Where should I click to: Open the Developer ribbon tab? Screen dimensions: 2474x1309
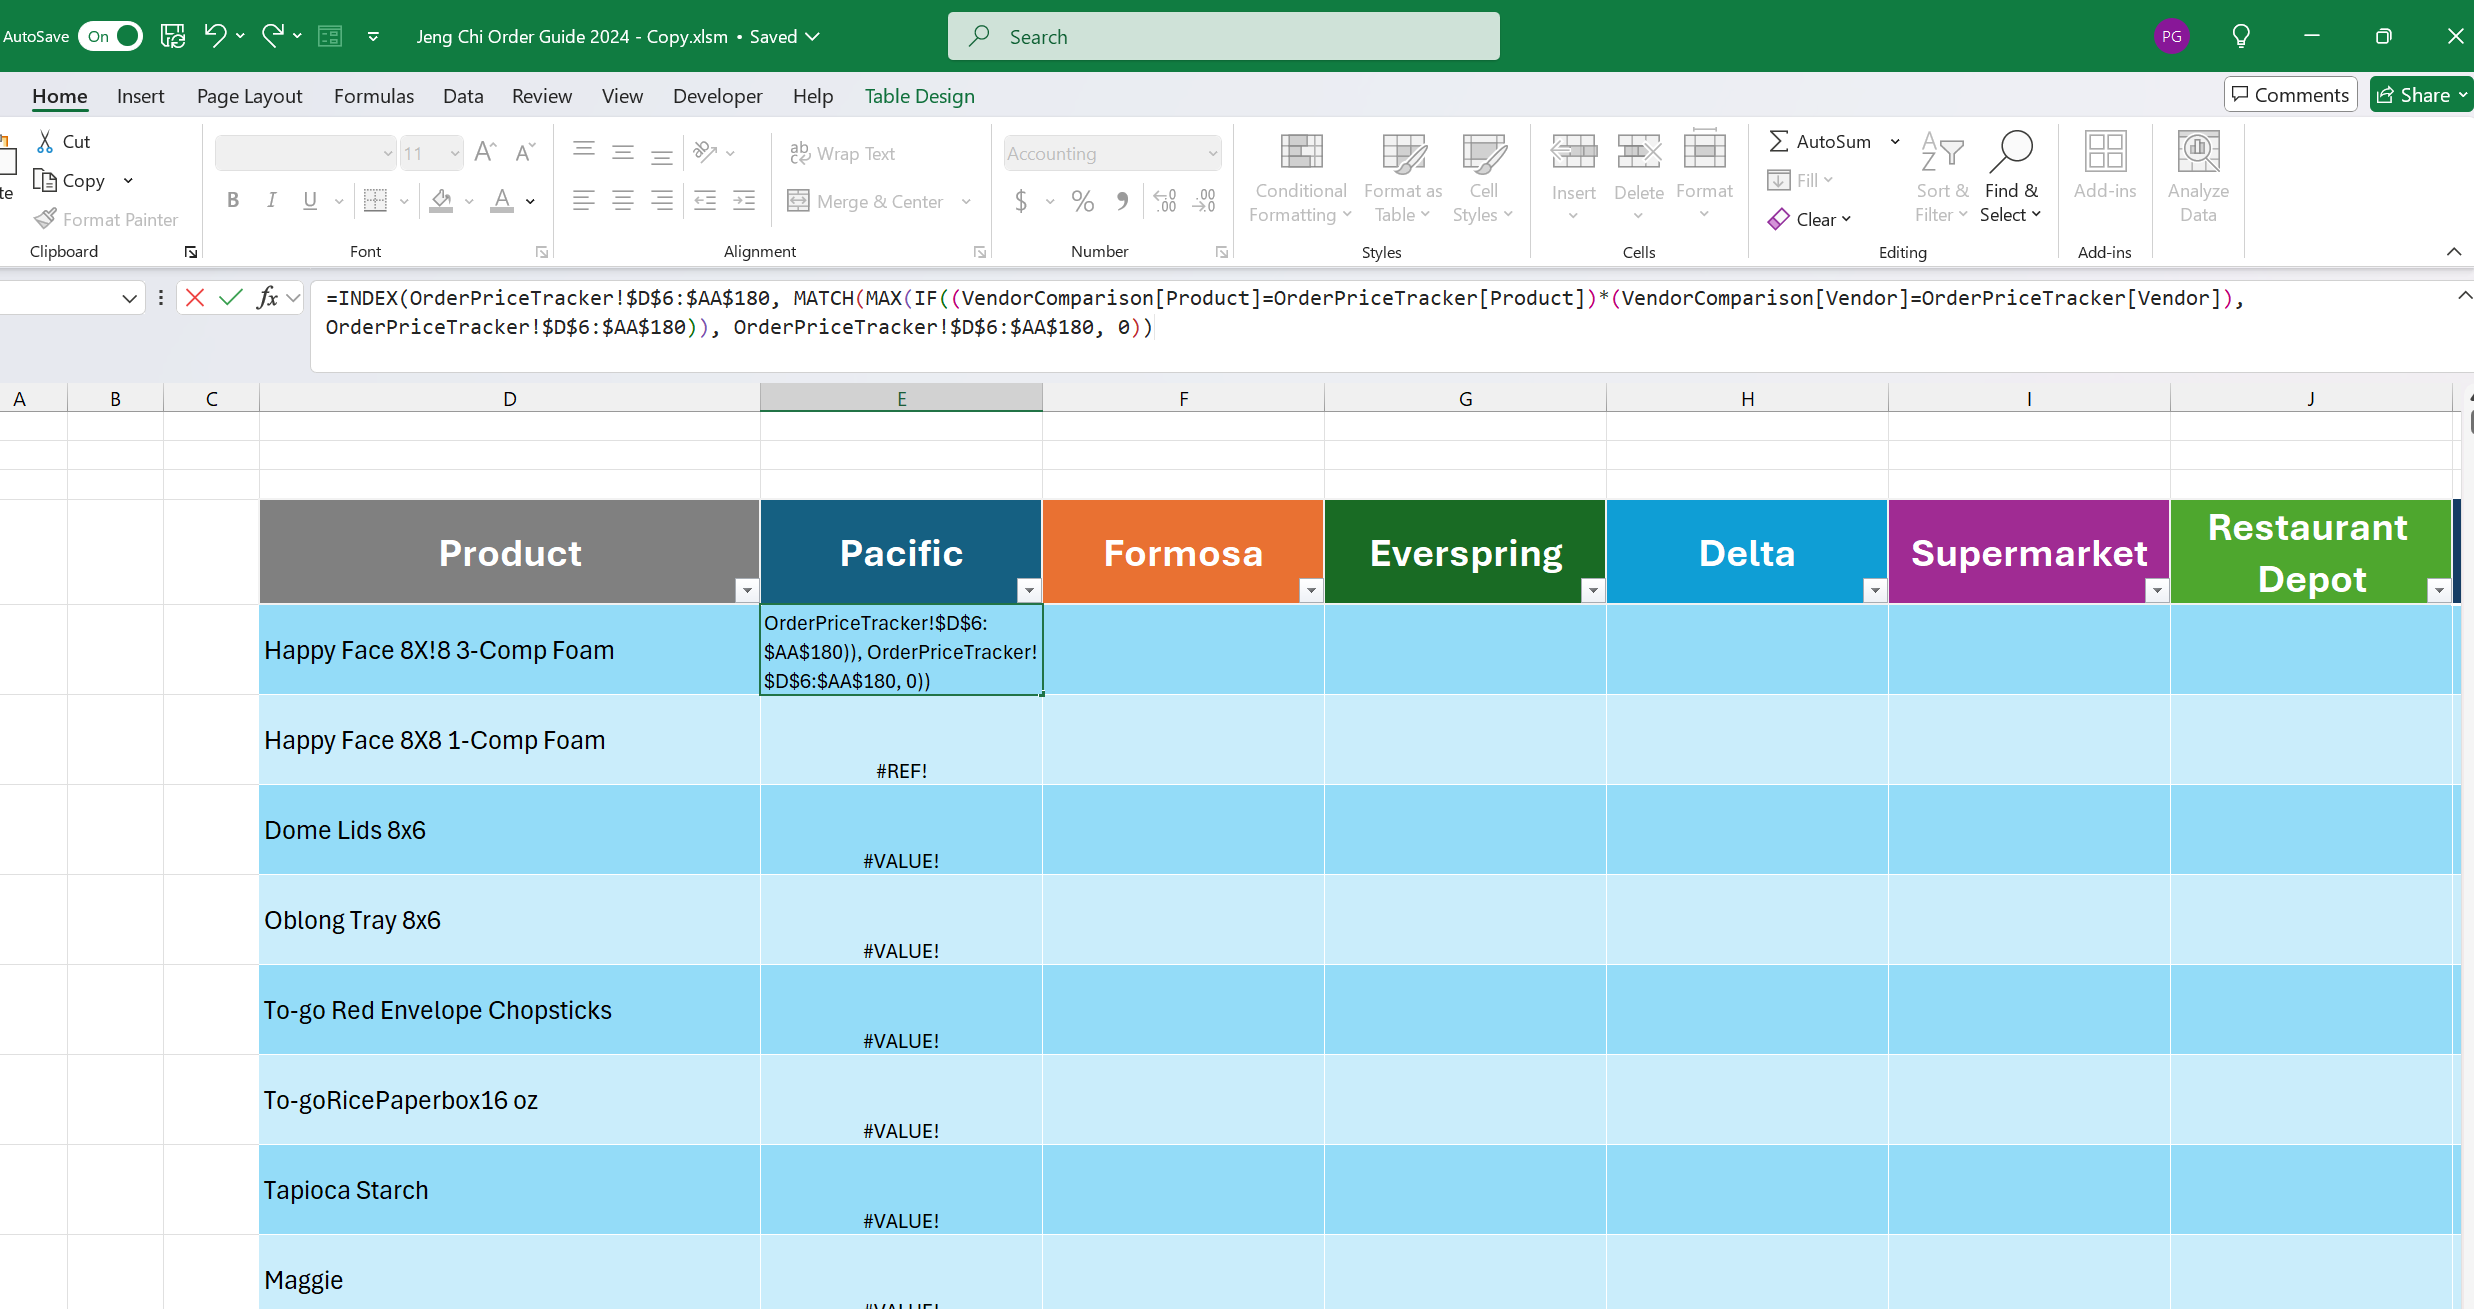coord(717,96)
